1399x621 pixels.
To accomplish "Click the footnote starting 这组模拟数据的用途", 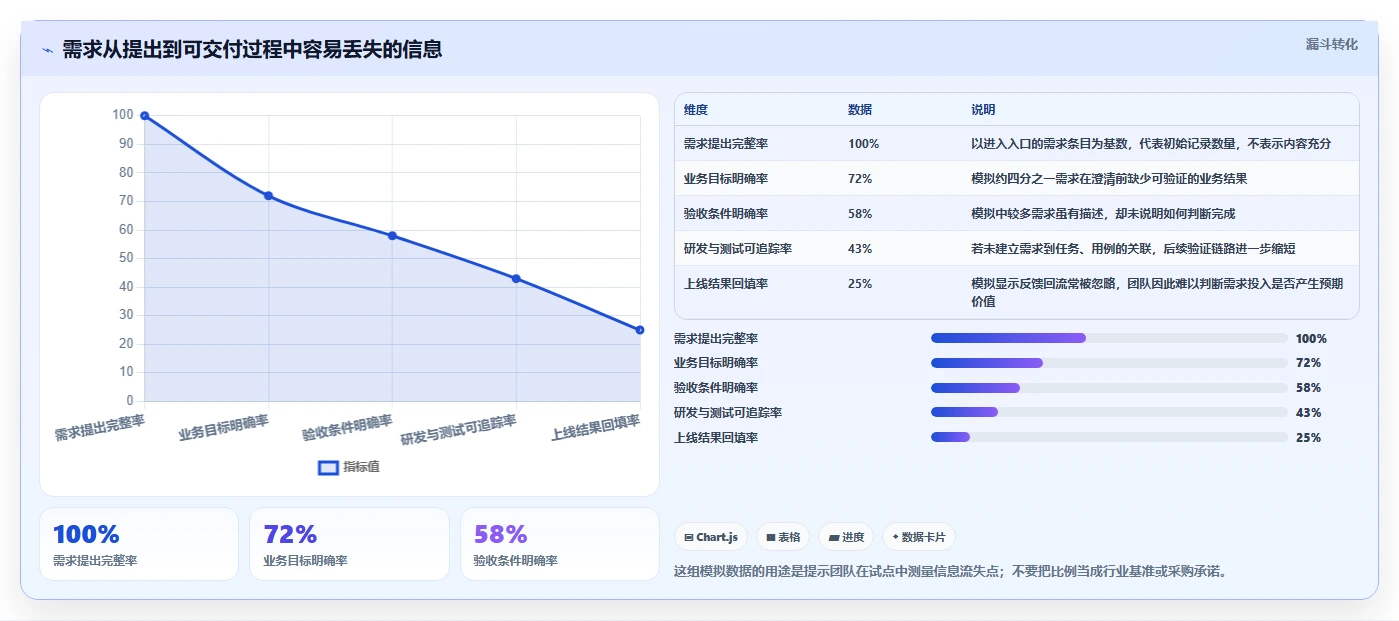I will click(x=951, y=572).
